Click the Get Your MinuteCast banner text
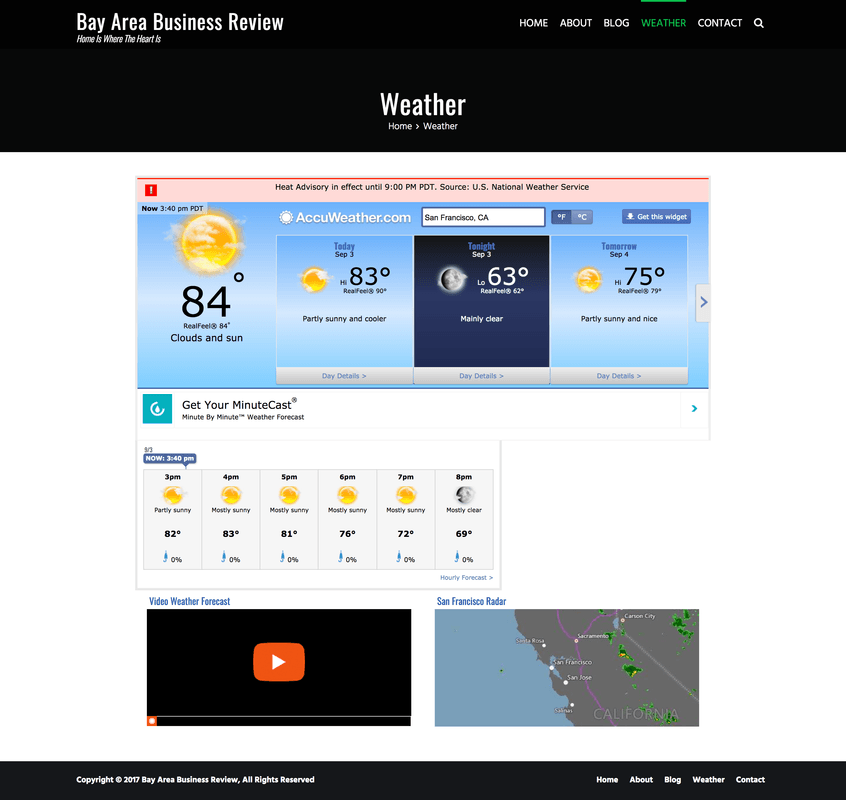Screen dimensions: 846x800 (x=239, y=405)
